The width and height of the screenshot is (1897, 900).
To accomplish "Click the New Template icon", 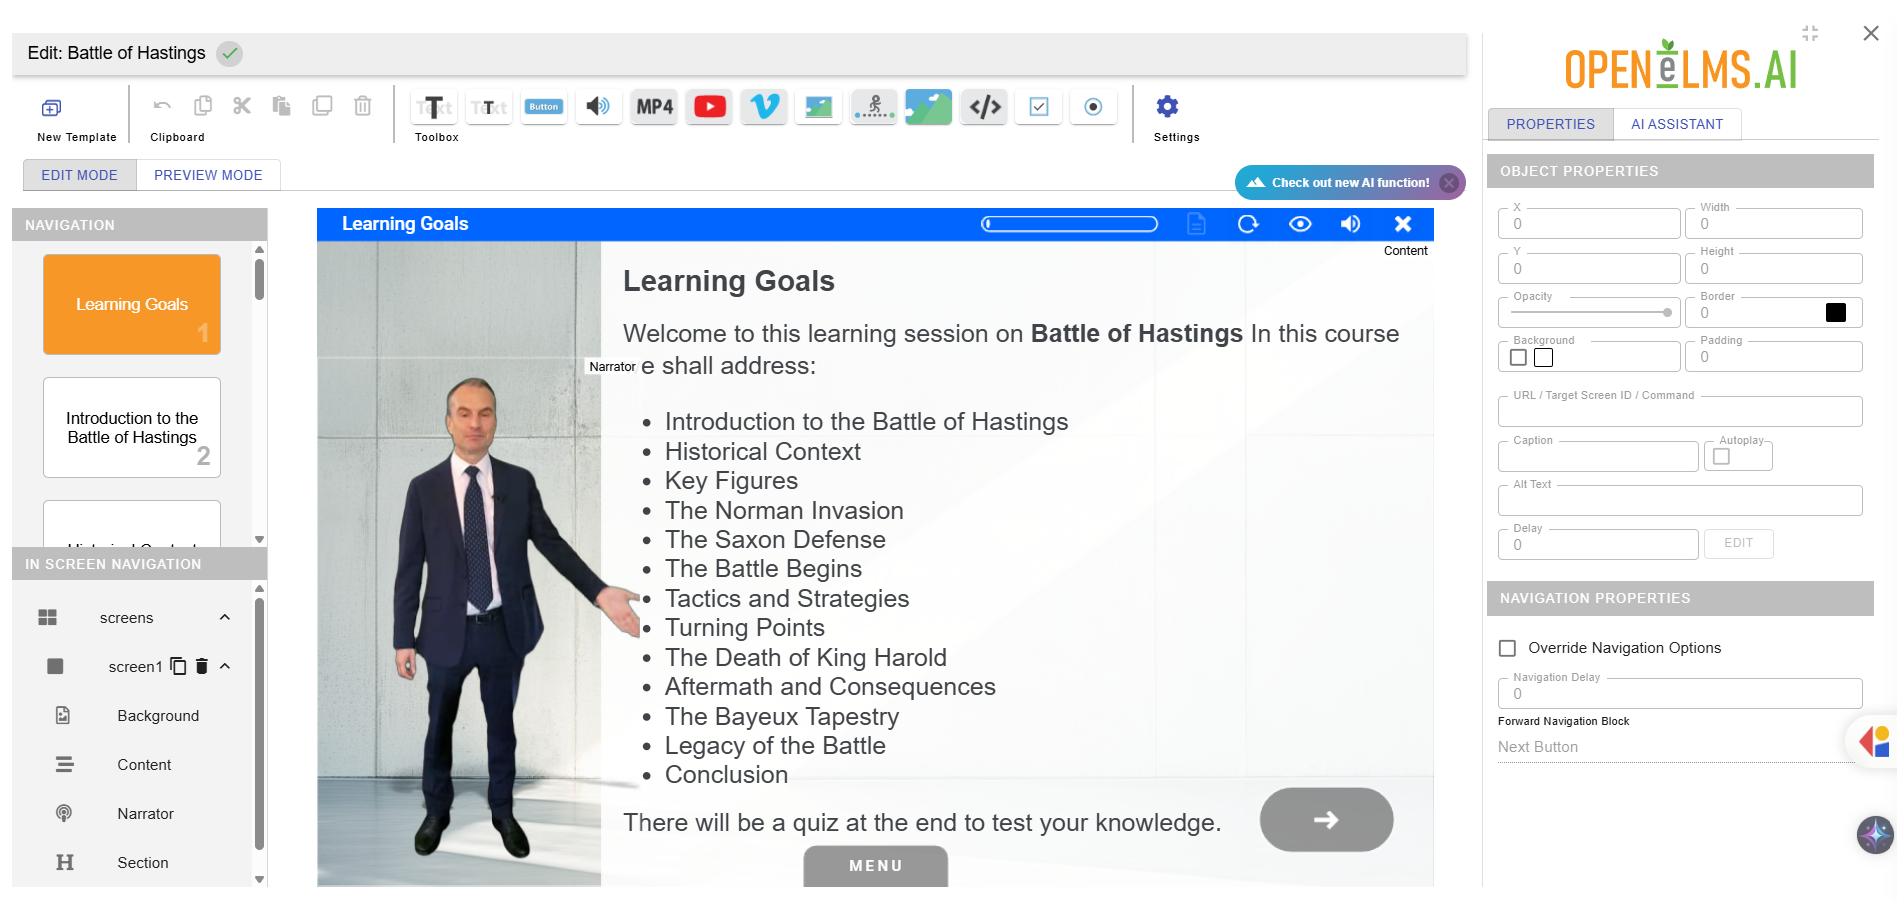I will [51, 107].
